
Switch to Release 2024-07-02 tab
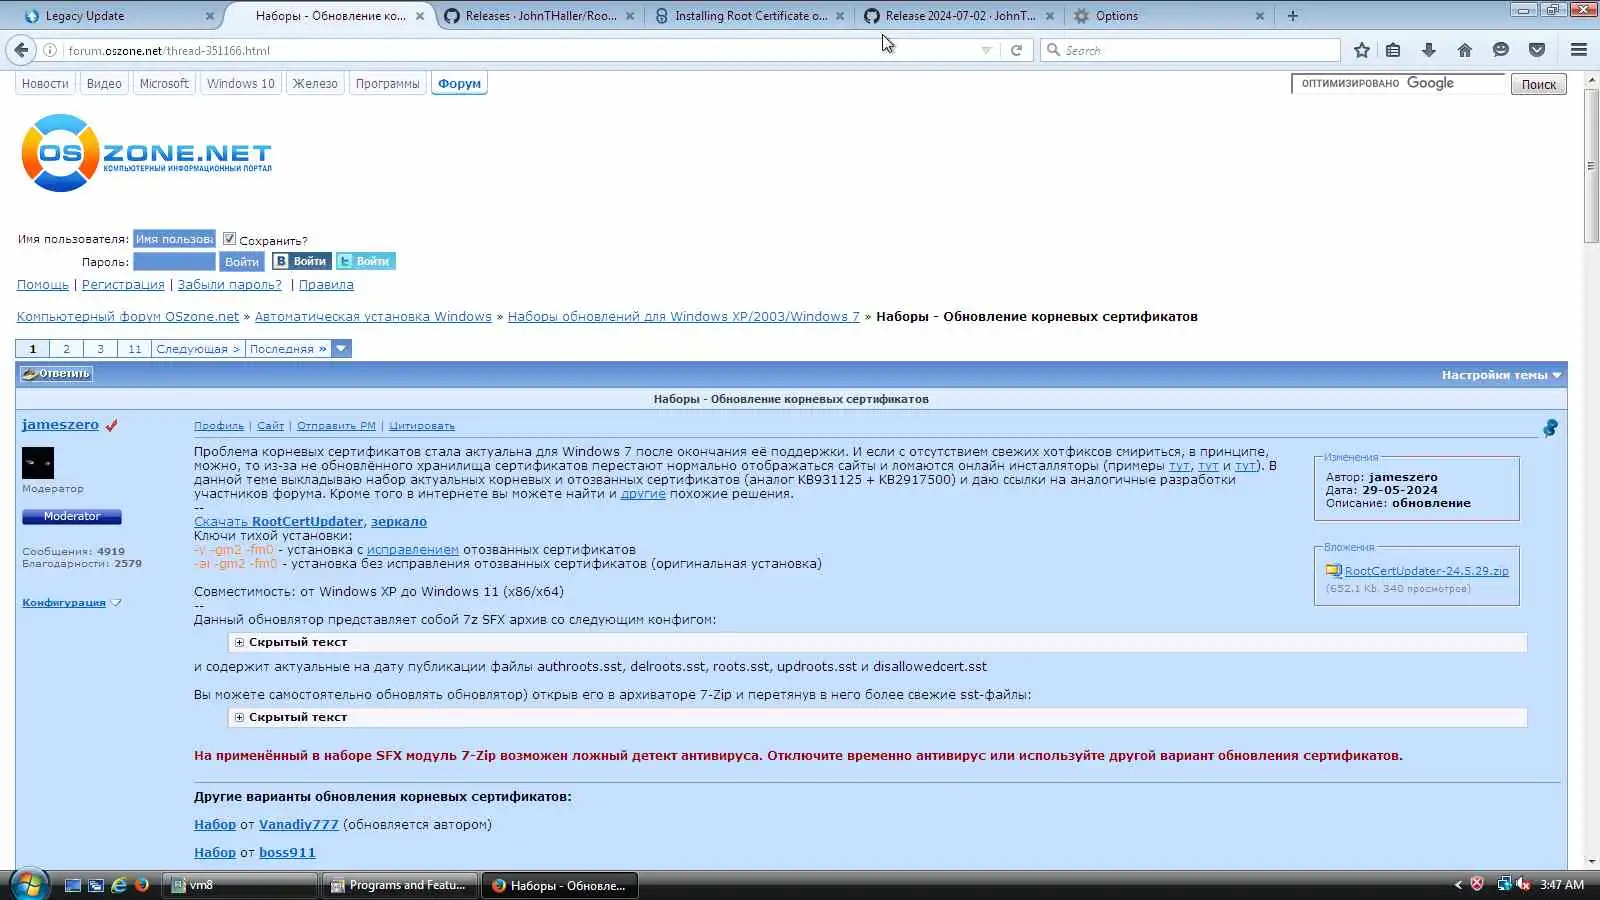coord(958,16)
